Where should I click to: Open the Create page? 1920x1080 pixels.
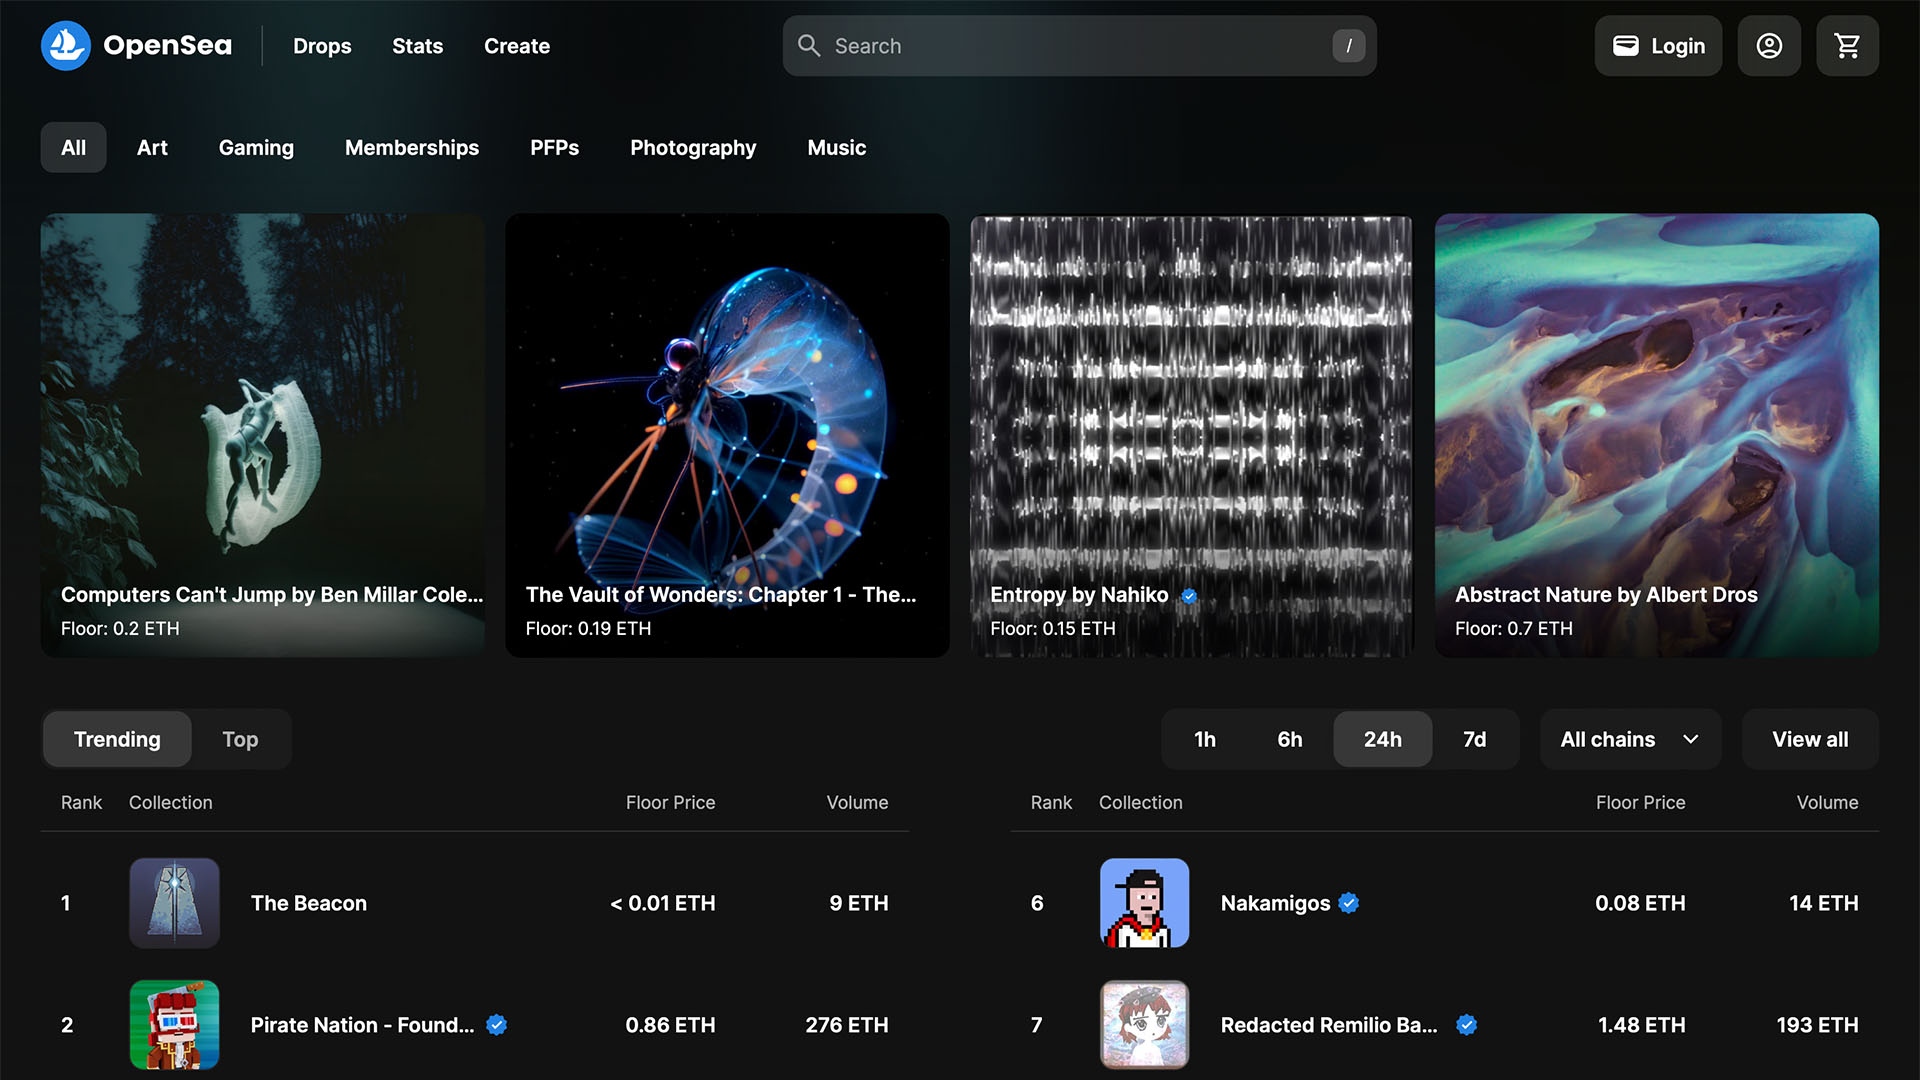point(517,46)
